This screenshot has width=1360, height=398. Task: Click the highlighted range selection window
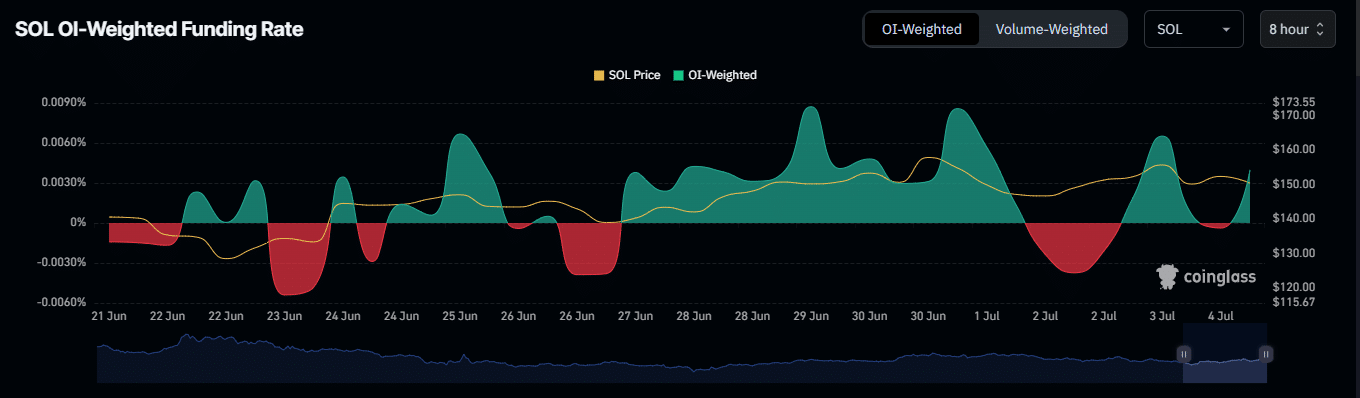1225,353
